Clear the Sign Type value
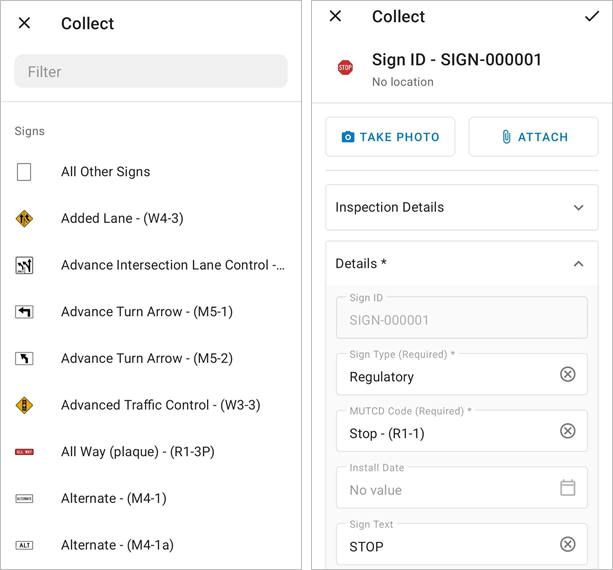The image size is (613, 570). tap(568, 374)
